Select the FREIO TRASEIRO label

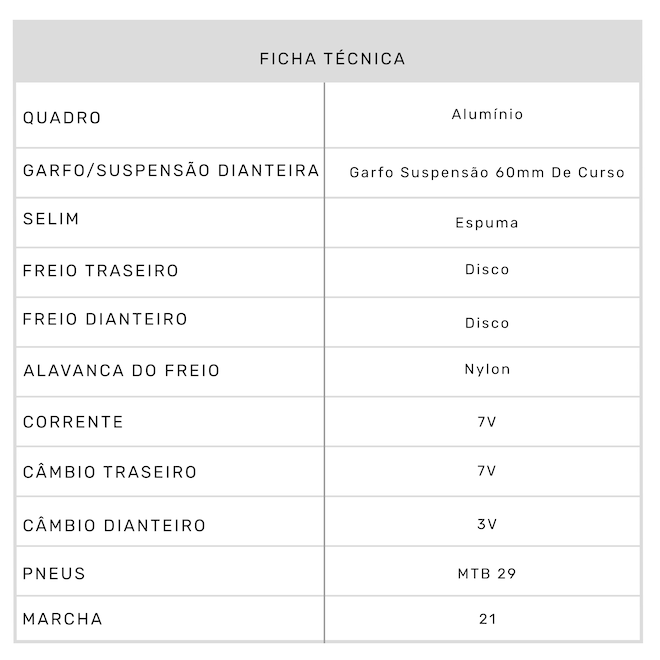101,270
